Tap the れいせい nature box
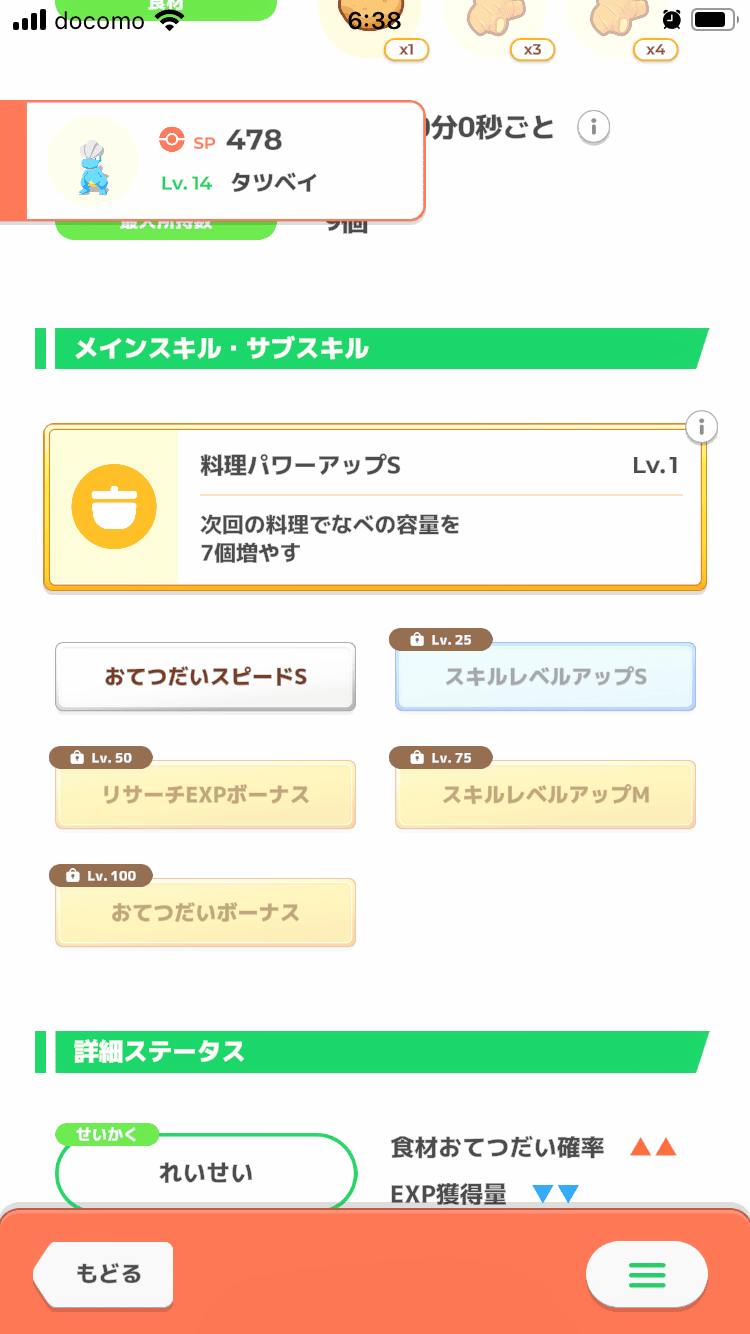Image resolution: width=750 pixels, height=1334 pixels. (206, 1173)
